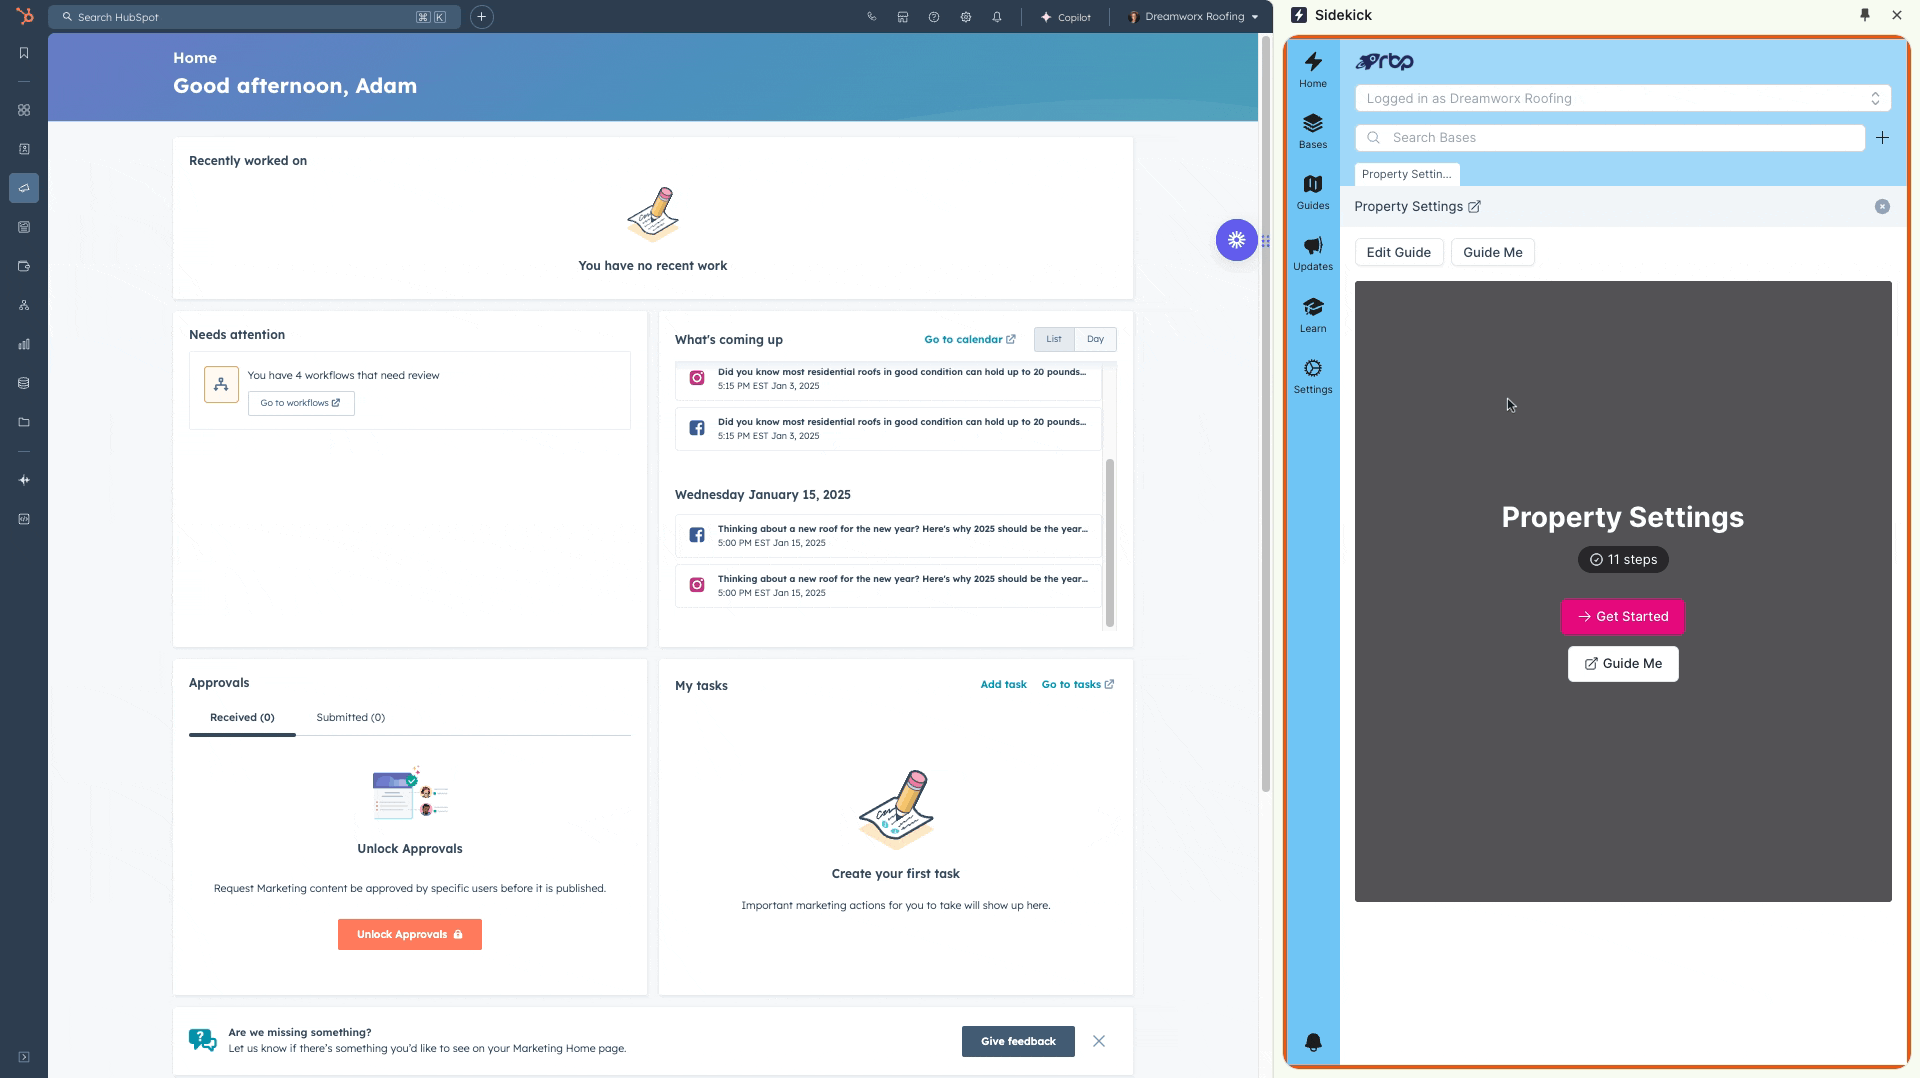Image resolution: width=1920 pixels, height=1078 pixels.
Task: Switch calendar view to Day
Action: point(1095,339)
